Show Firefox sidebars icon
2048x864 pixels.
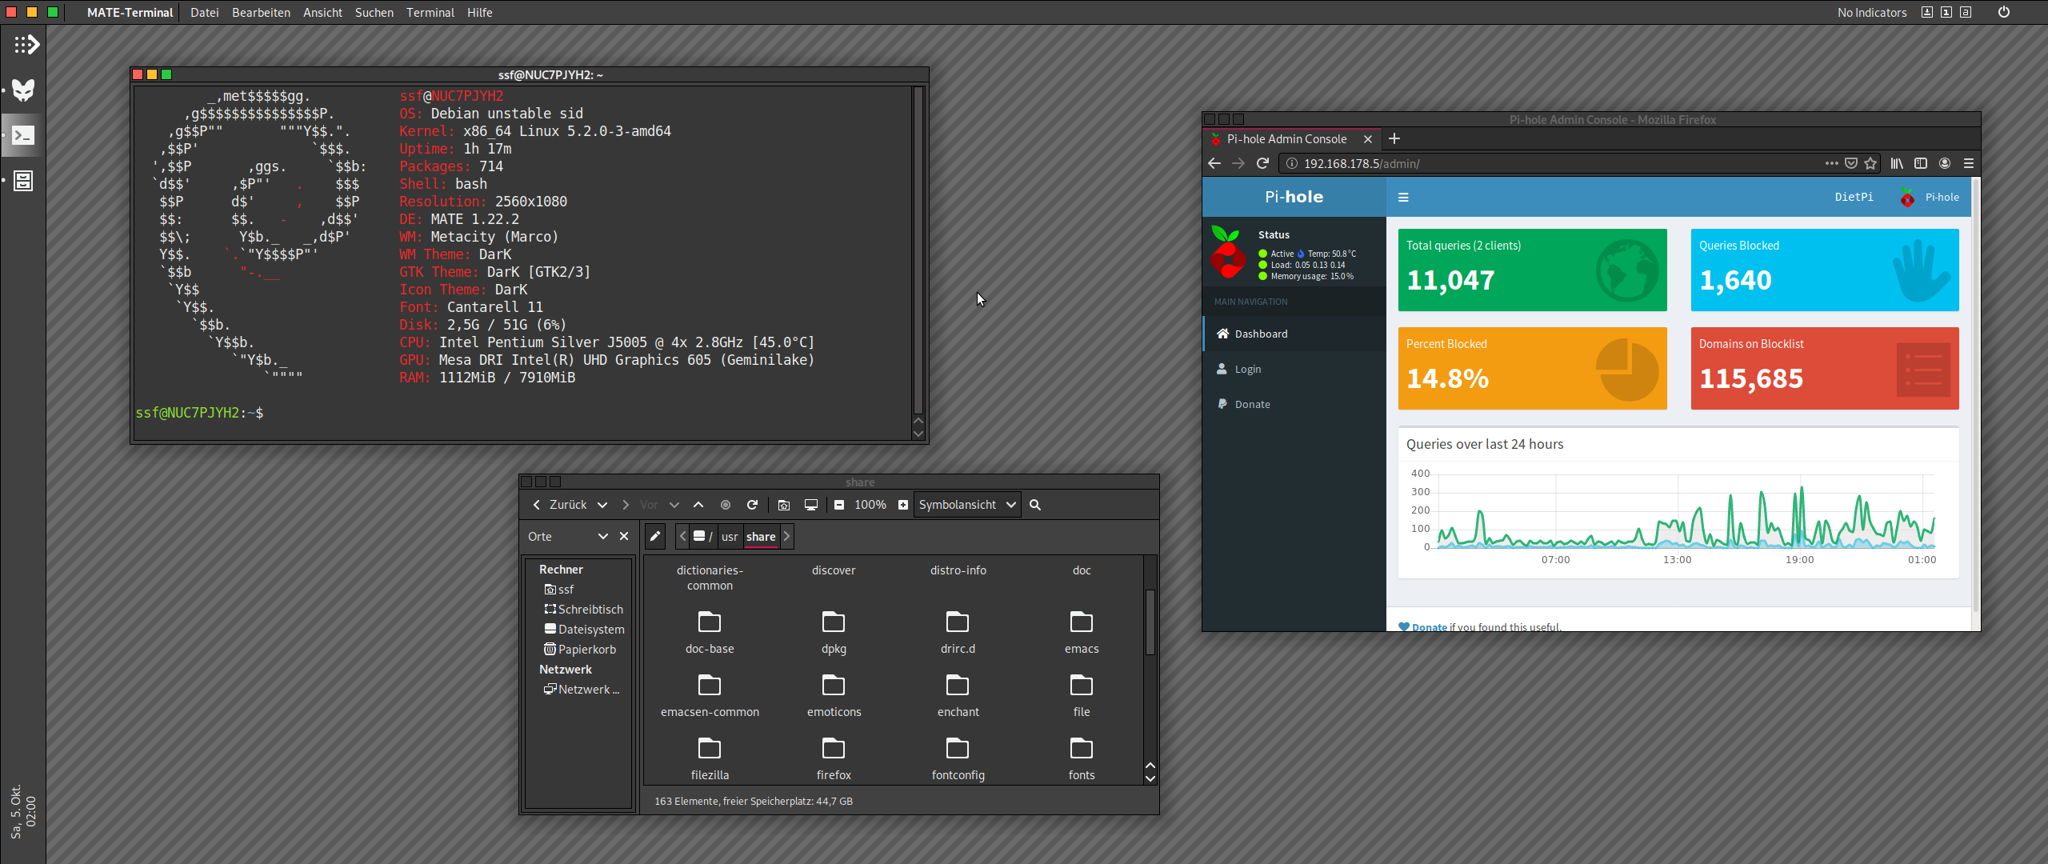(1920, 163)
